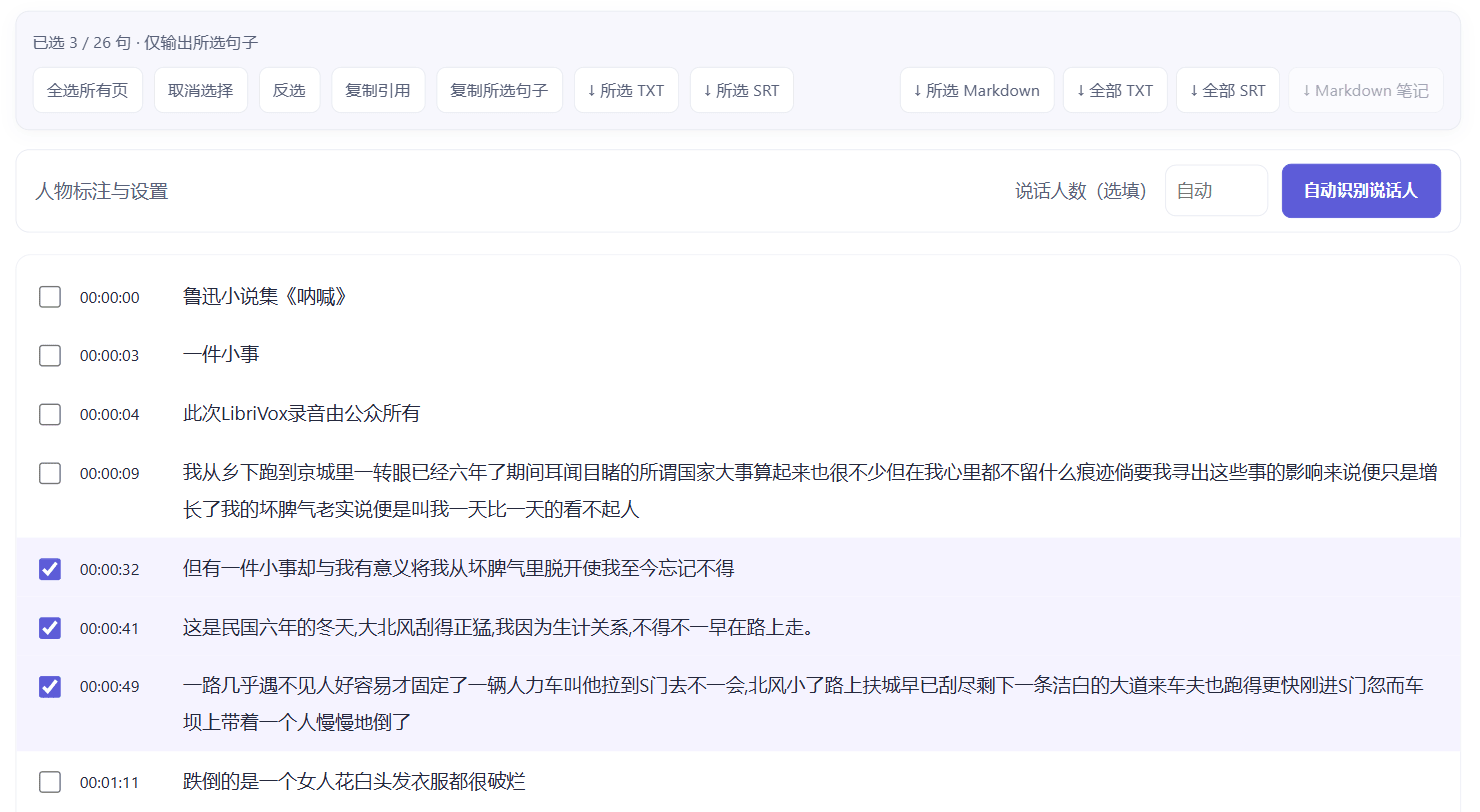Click the Markdown 笔记 download button
This screenshot has height=812, width=1480.
(1366, 90)
